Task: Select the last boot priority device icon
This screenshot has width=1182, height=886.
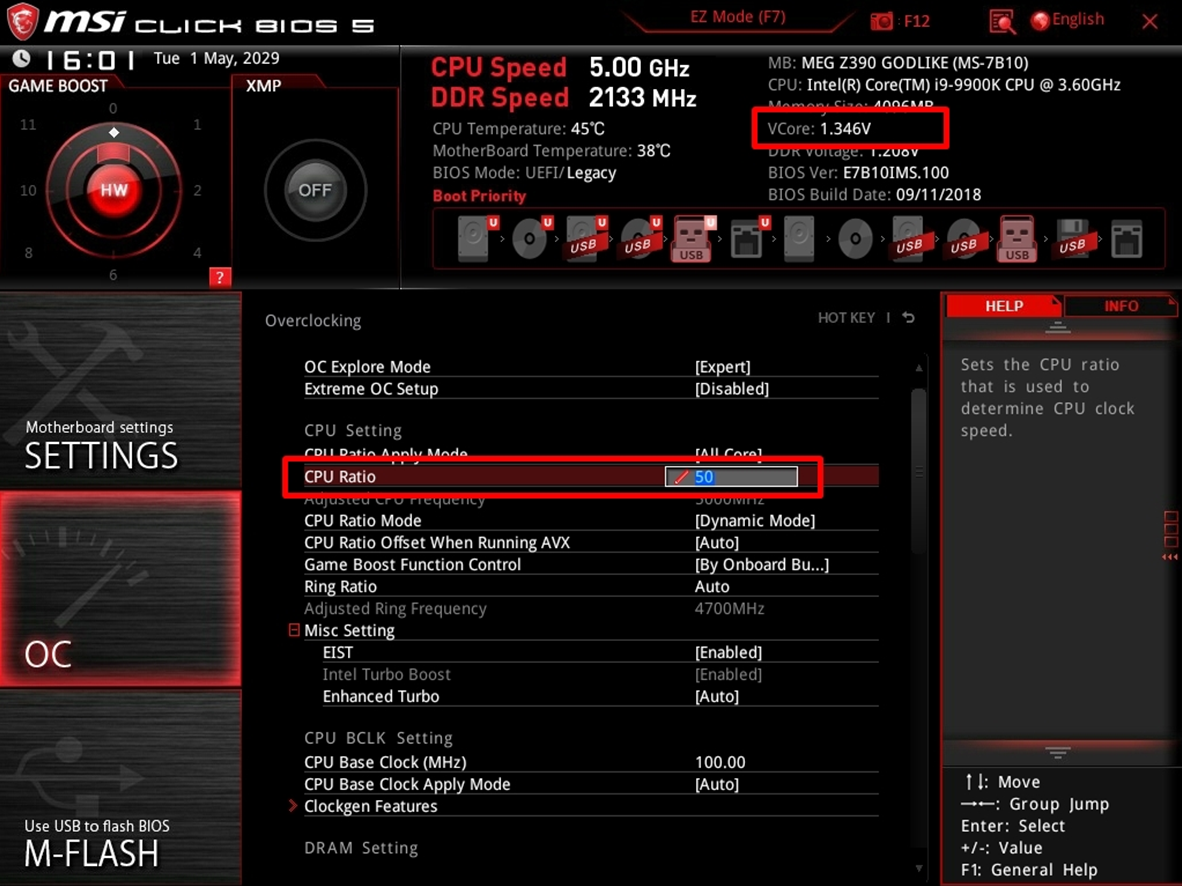Action: (x=1127, y=239)
